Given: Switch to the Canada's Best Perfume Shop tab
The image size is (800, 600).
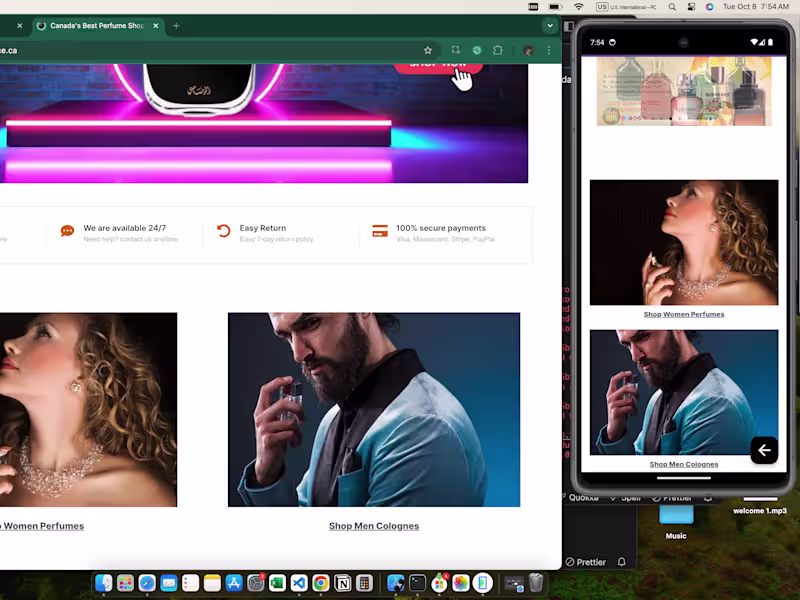Looking at the screenshot, I should (97, 26).
